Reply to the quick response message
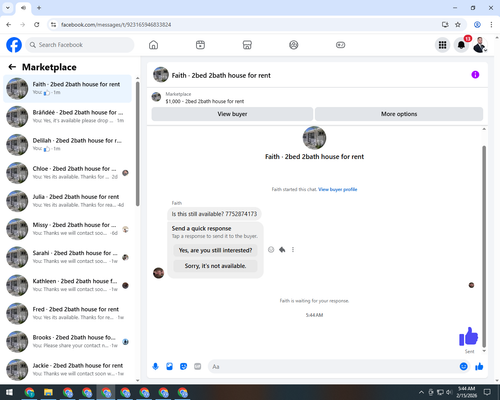 tap(282, 250)
